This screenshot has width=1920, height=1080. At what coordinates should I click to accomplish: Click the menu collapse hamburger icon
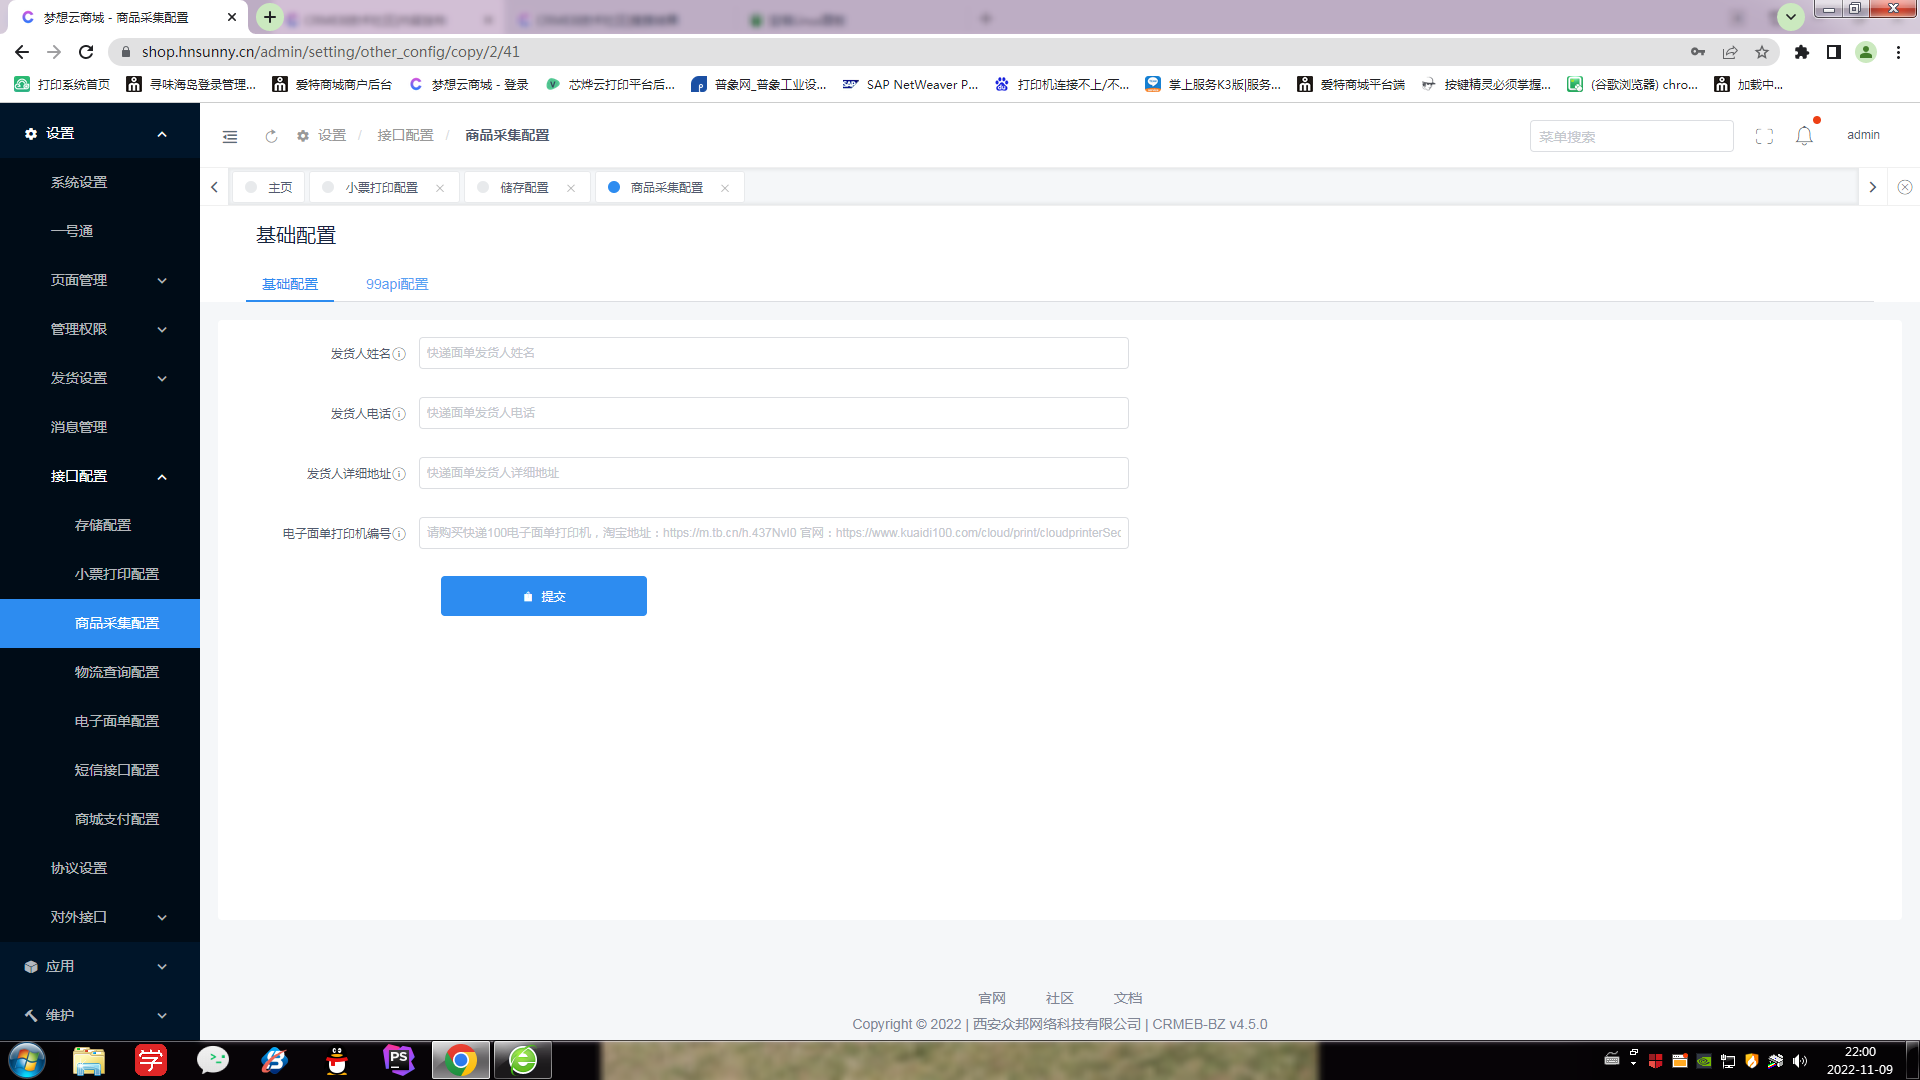tap(230, 136)
